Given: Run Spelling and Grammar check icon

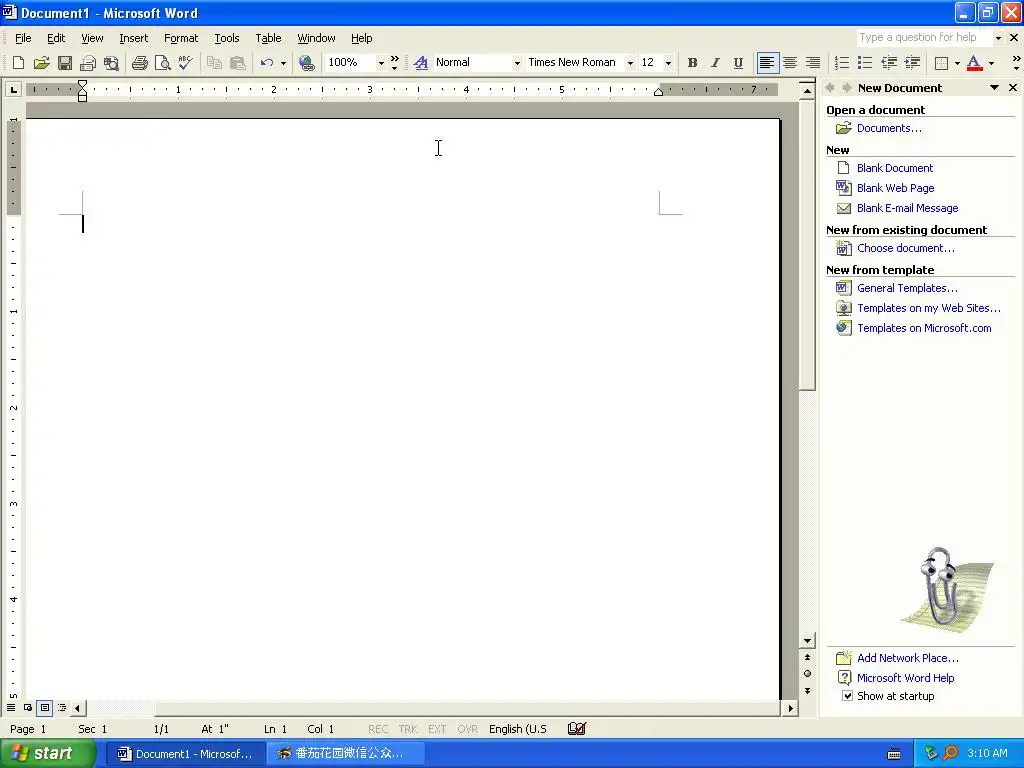Looking at the screenshot, I should (185, 63).
